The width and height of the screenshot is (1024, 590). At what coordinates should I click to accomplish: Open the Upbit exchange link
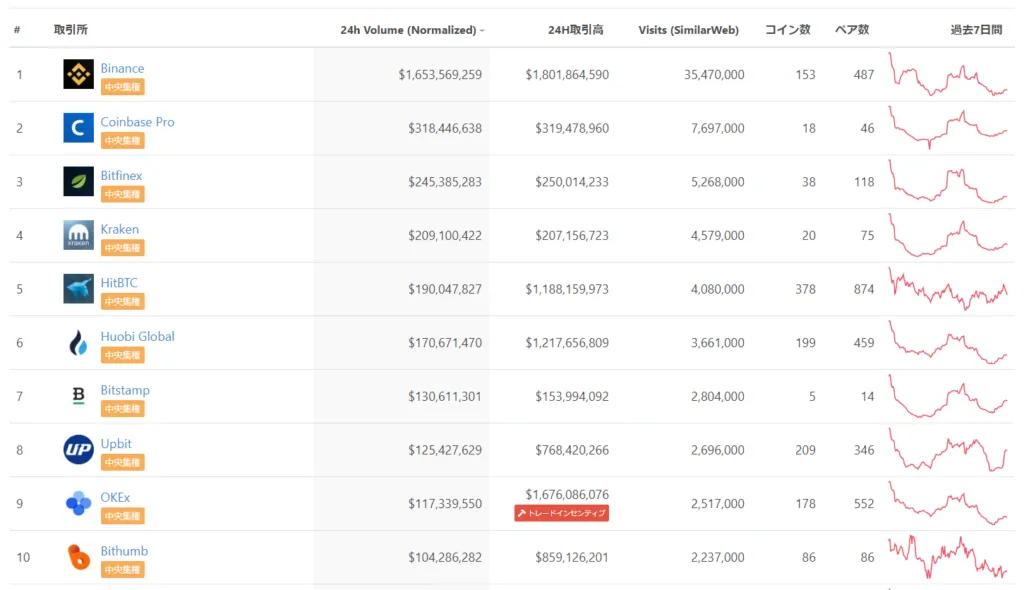[116, 443]
